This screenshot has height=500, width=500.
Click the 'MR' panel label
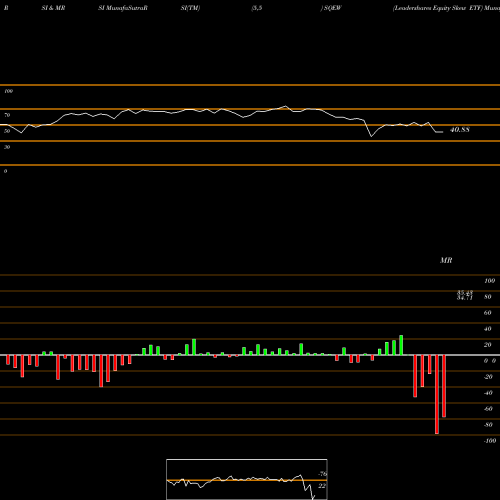[x=446, y=260]
